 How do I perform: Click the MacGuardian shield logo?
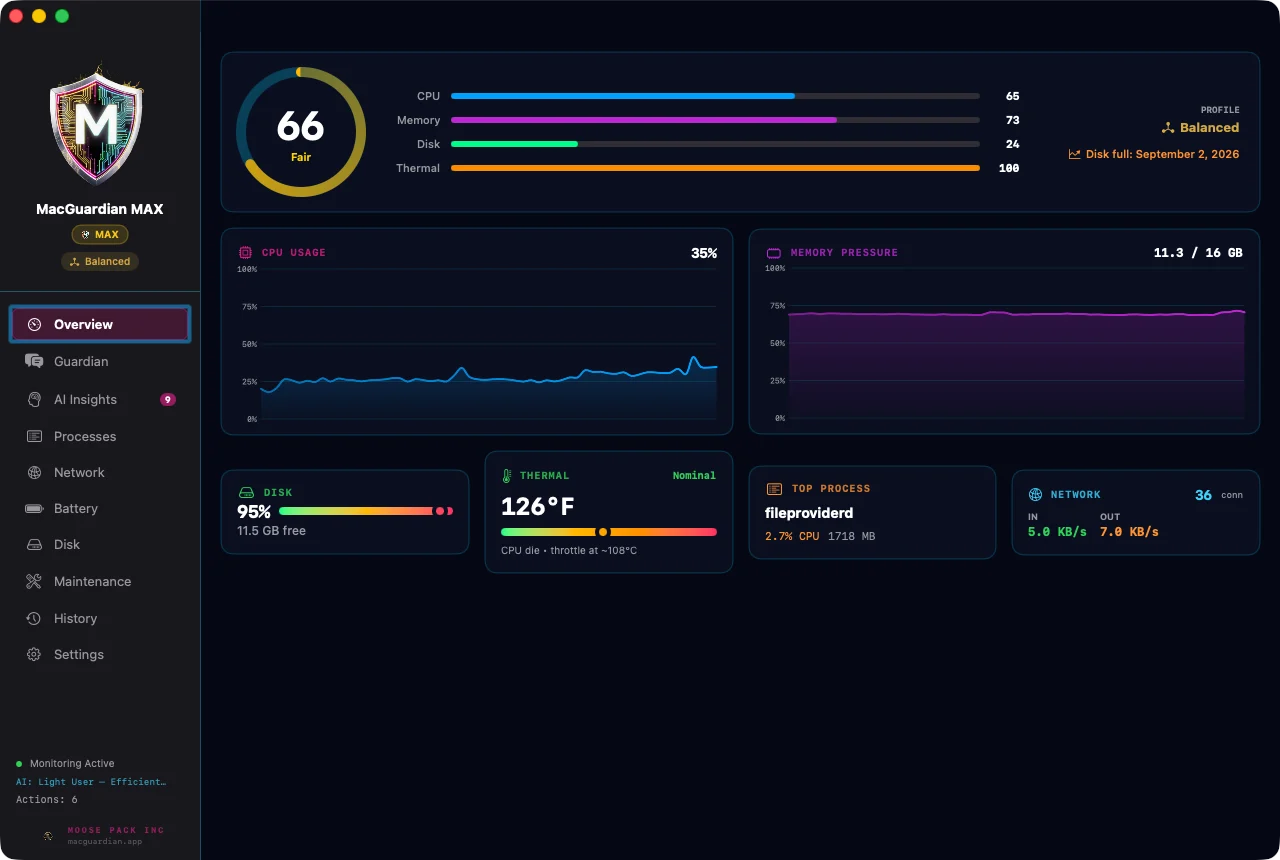96,125
